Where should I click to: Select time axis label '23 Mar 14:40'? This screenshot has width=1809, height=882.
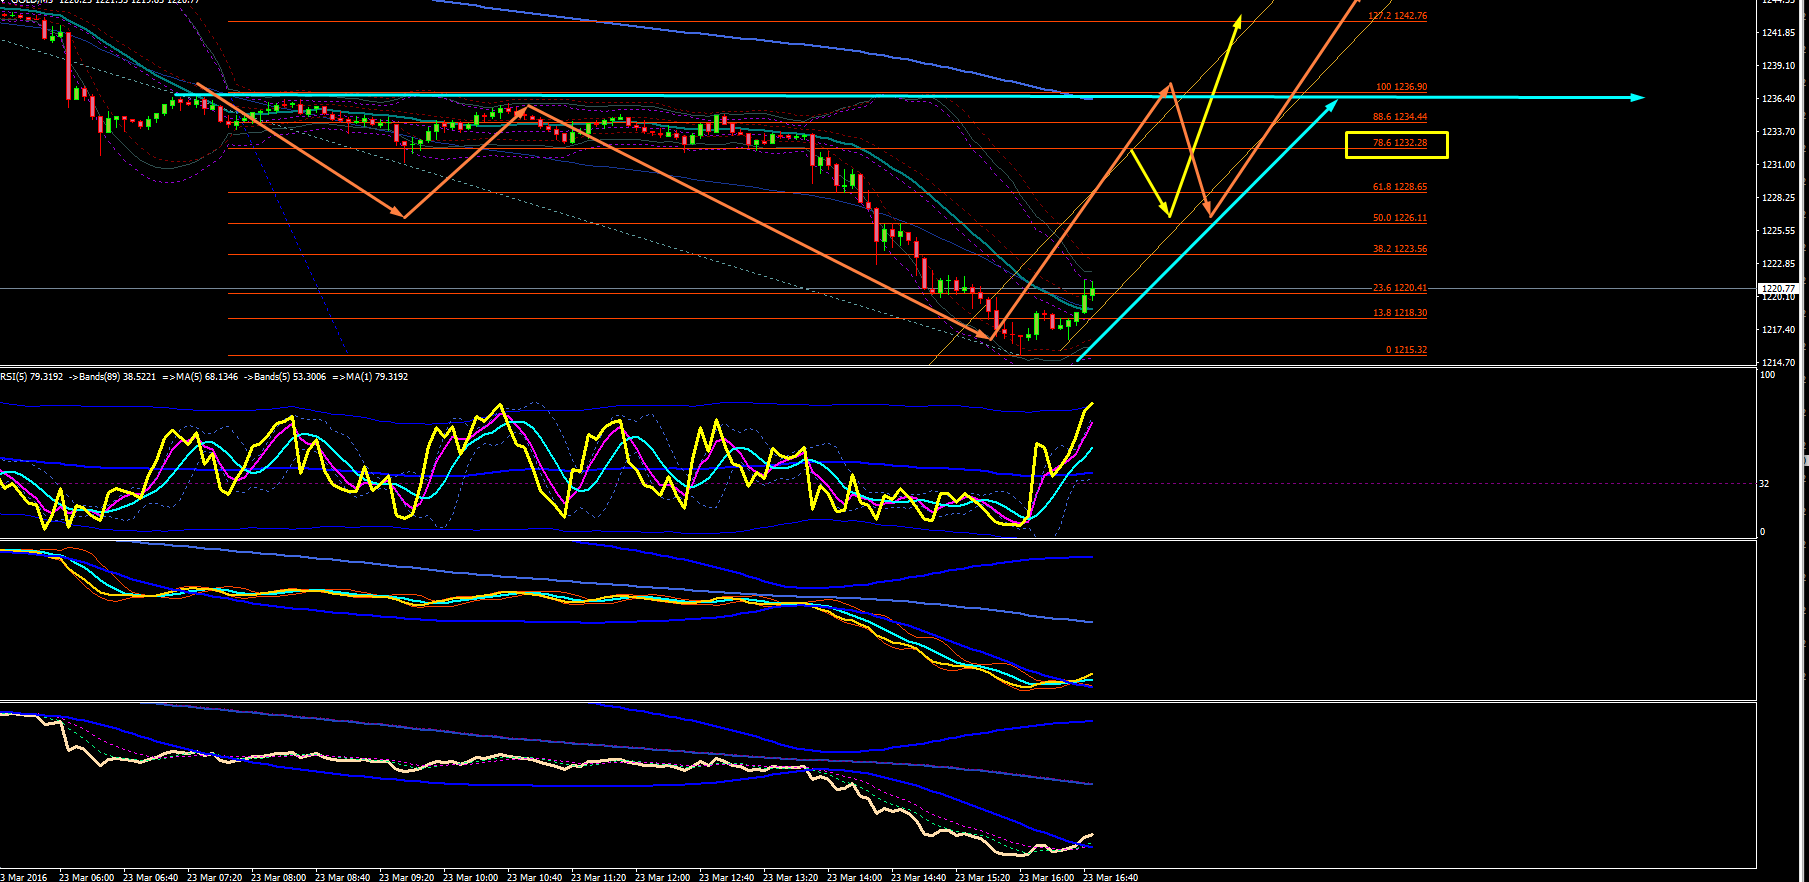click(x=919, y=877)
